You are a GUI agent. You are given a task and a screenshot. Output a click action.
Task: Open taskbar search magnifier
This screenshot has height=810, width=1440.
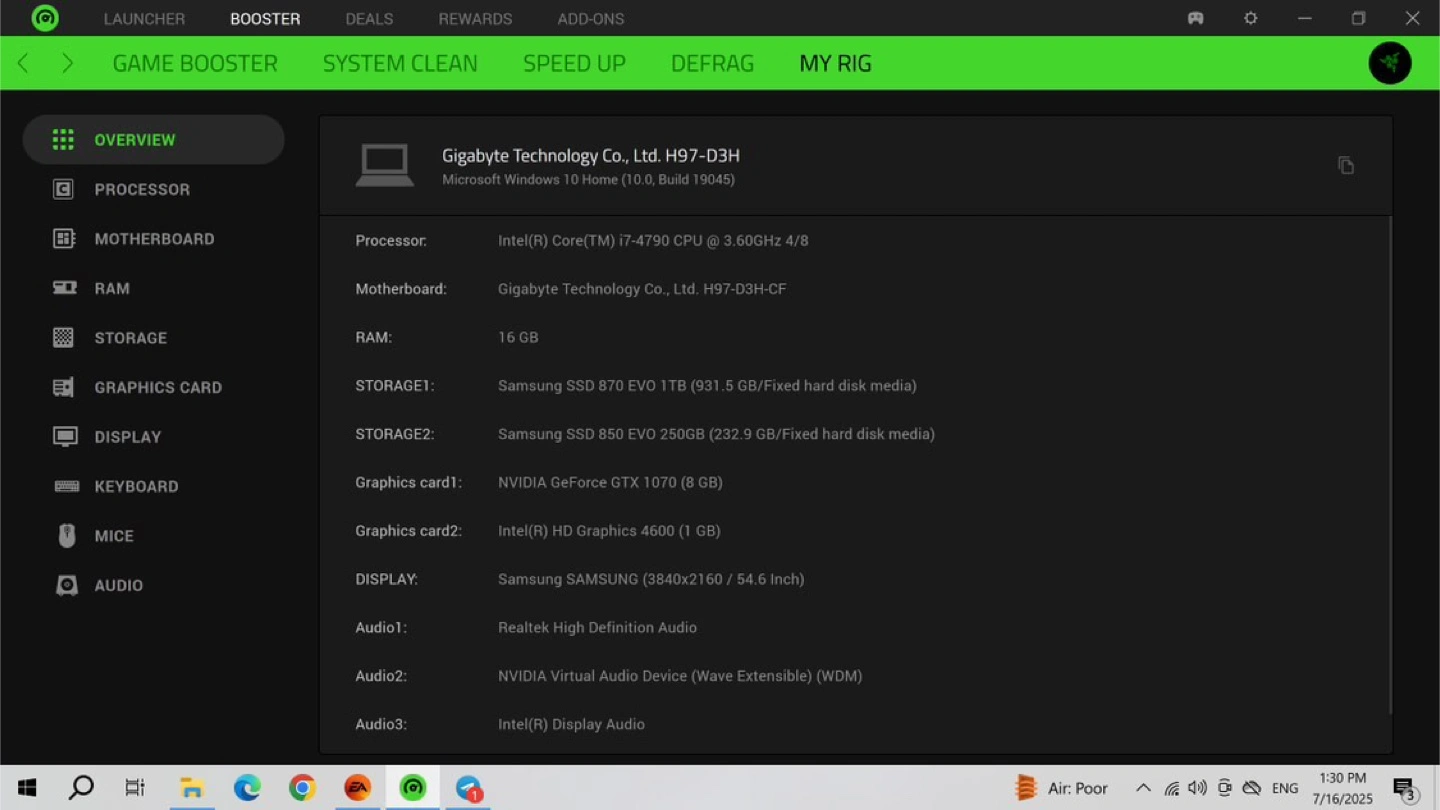coord(81,788)
